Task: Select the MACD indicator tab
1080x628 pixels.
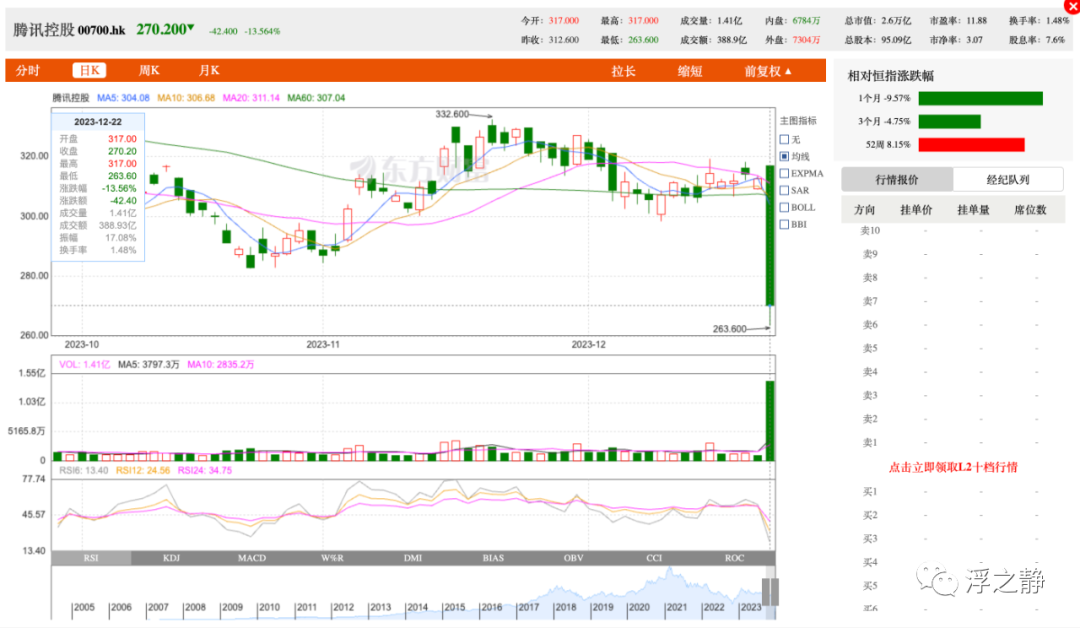Action: tap(251, 558)
